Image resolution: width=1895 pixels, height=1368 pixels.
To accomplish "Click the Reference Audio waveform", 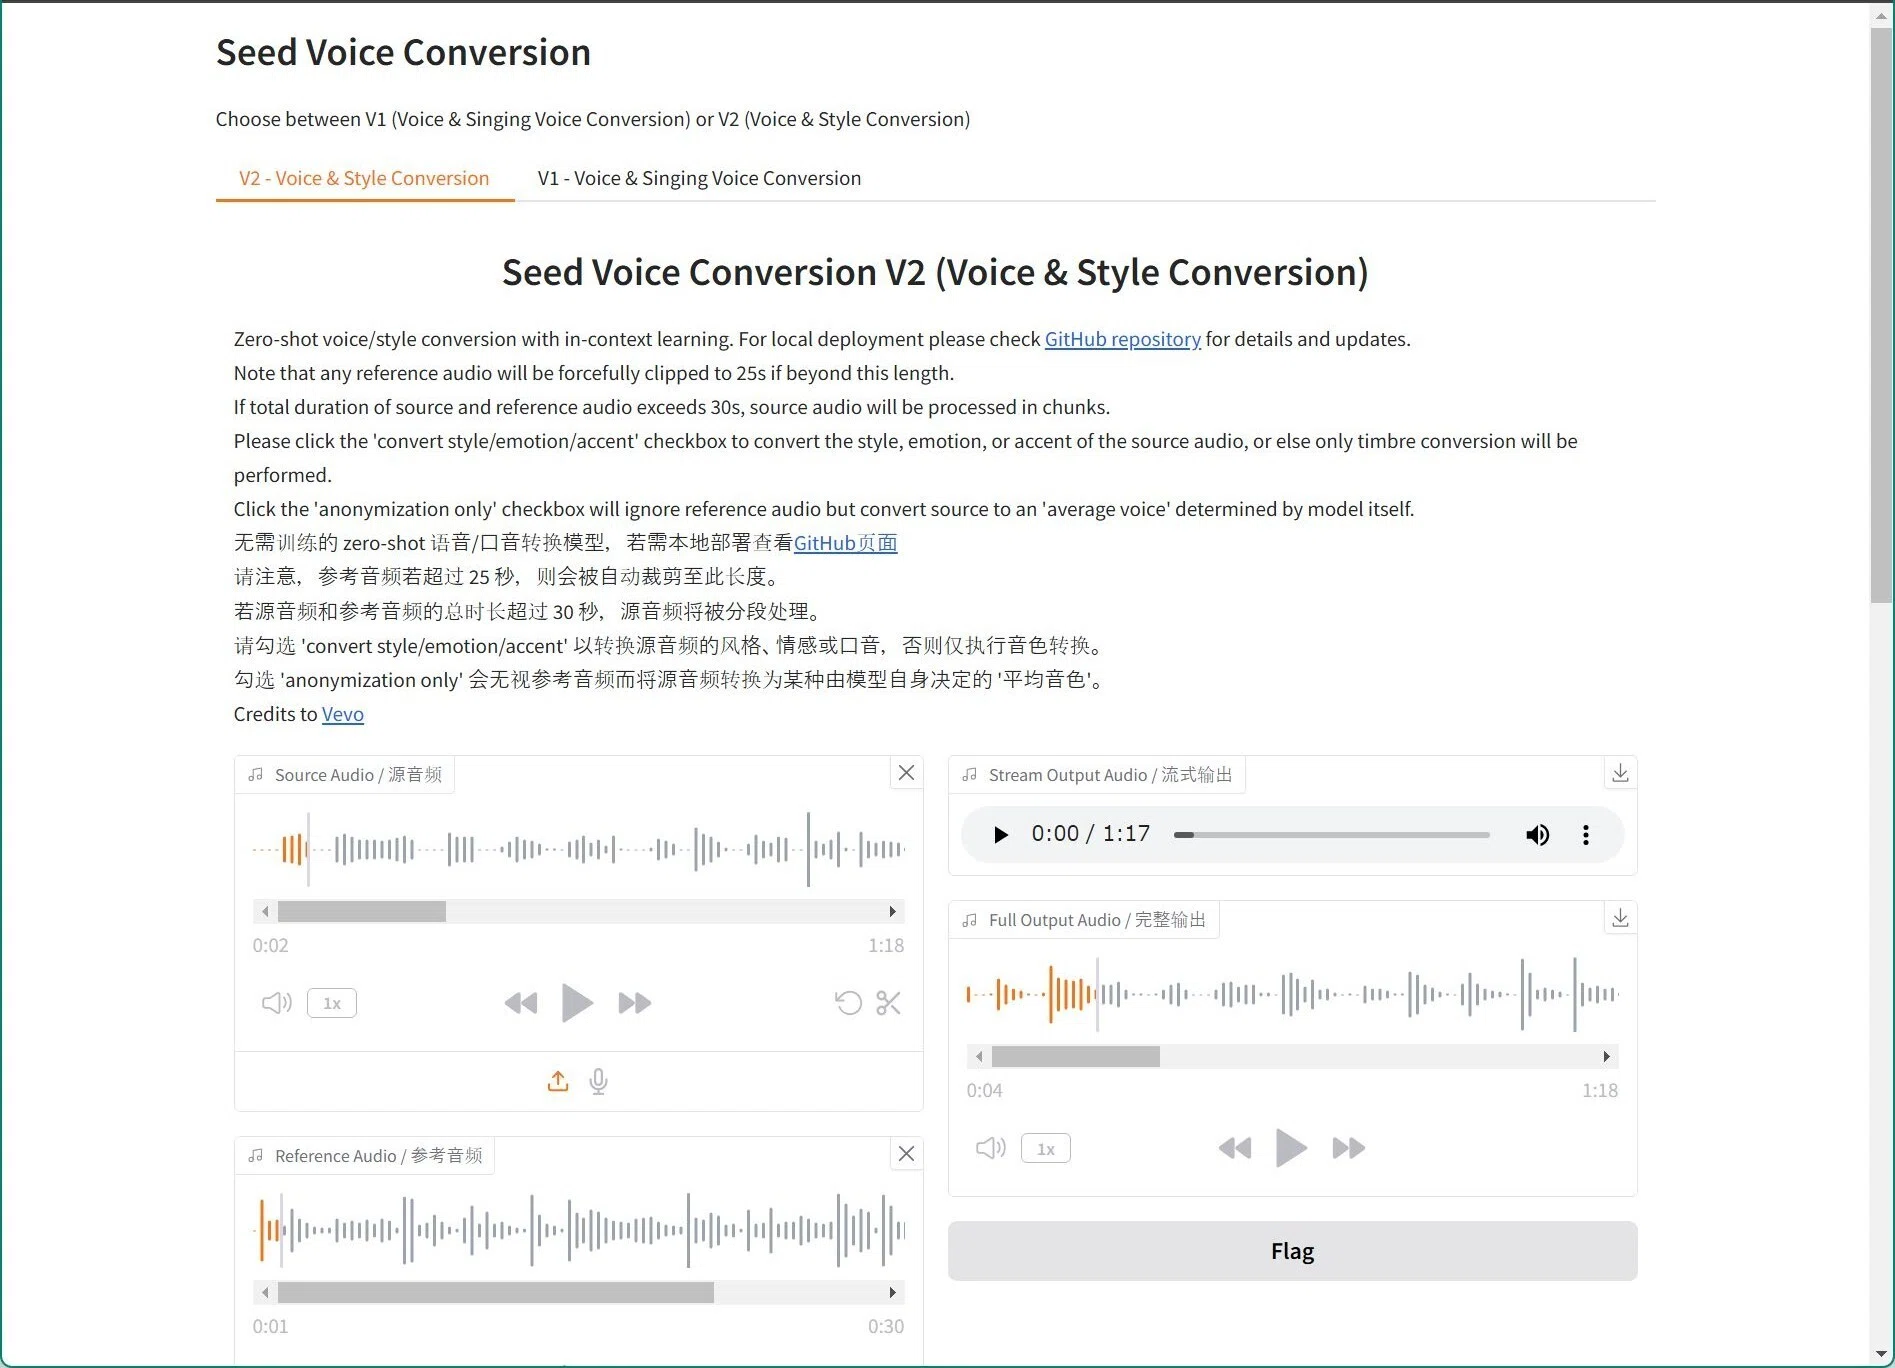I will click(578, 1230).
